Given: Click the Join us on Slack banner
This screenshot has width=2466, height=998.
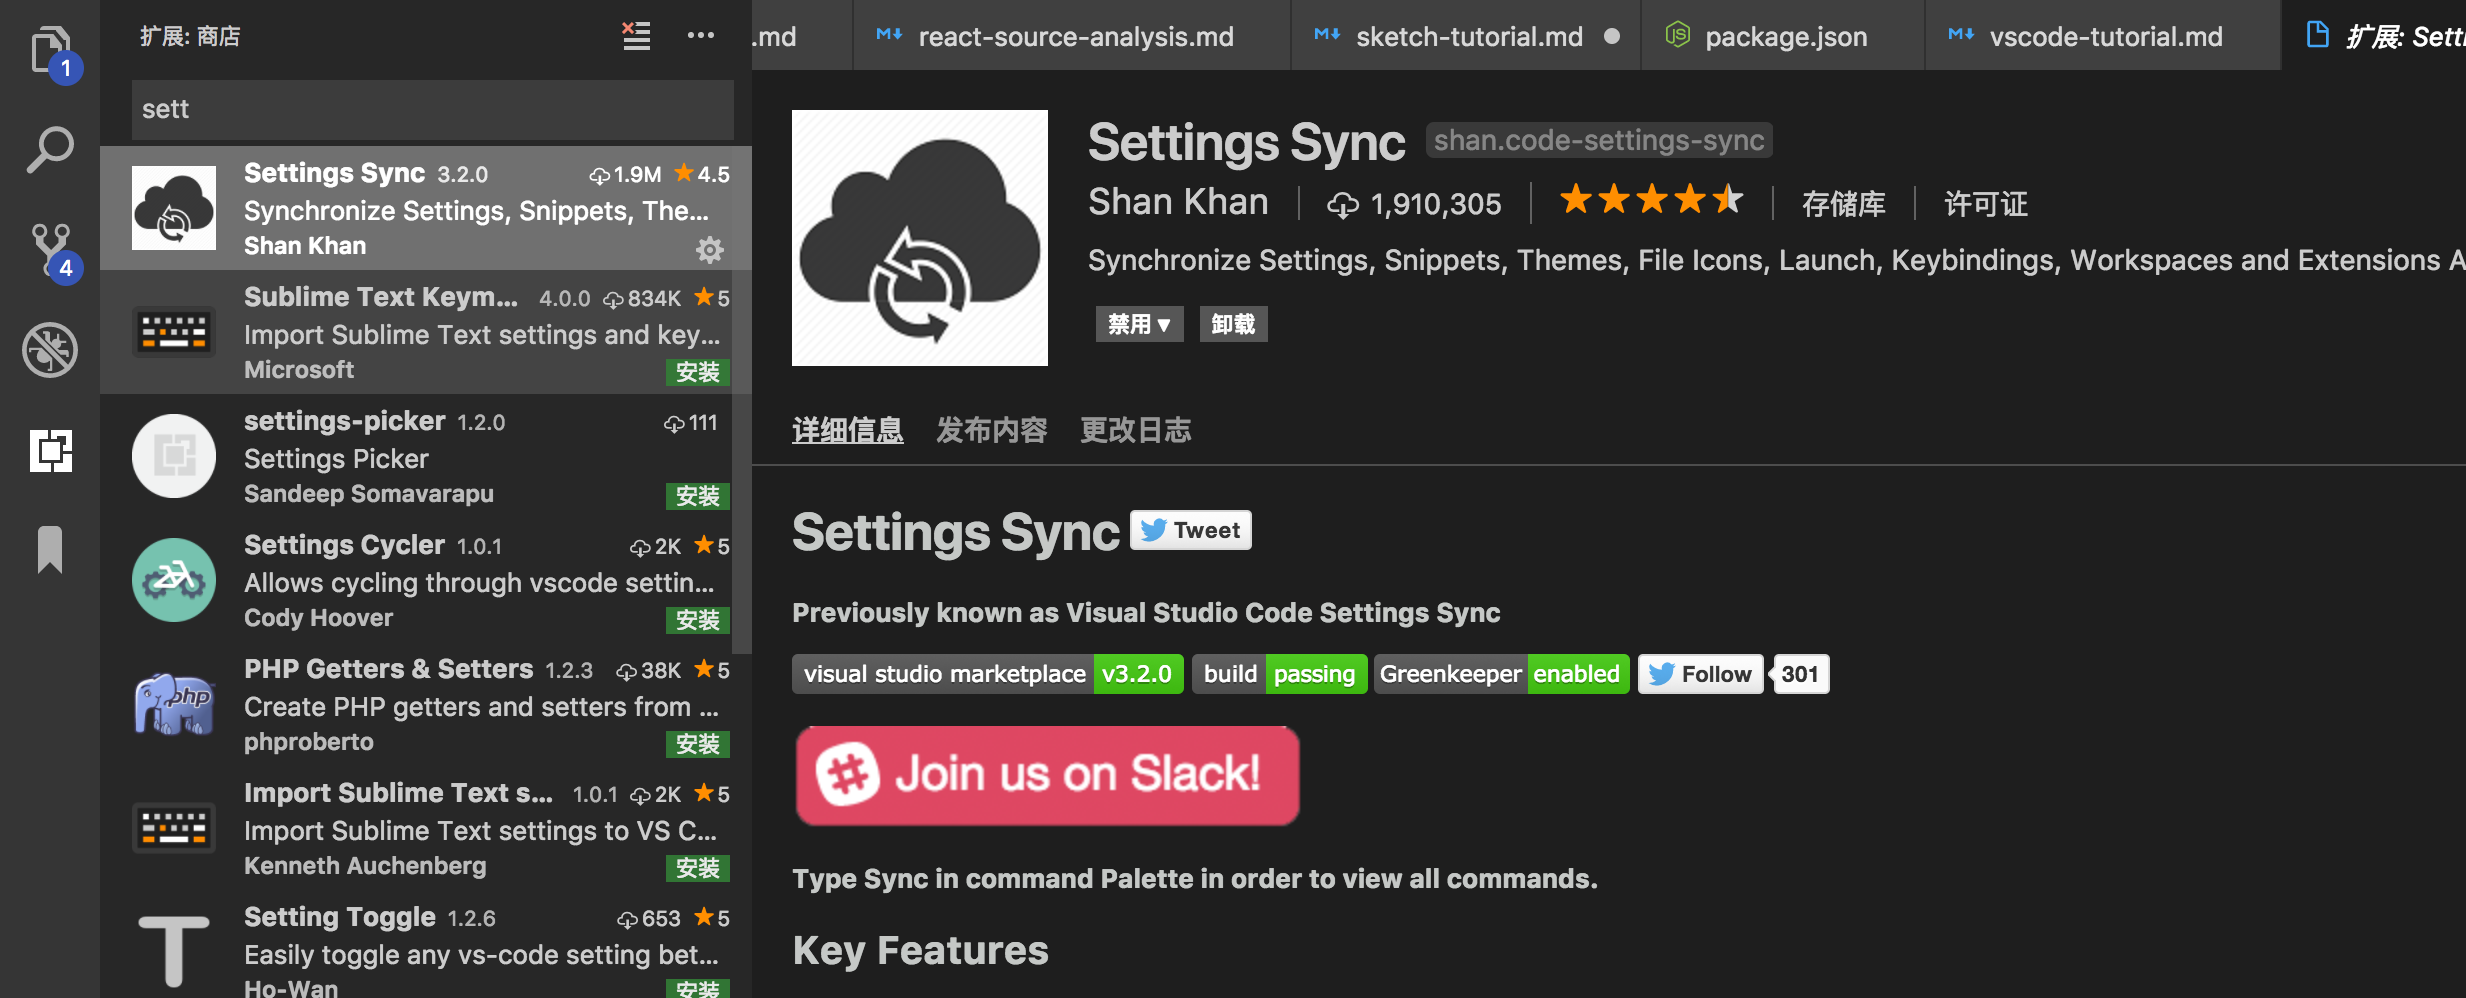Looking at the screenshot, I should 1047,775.
